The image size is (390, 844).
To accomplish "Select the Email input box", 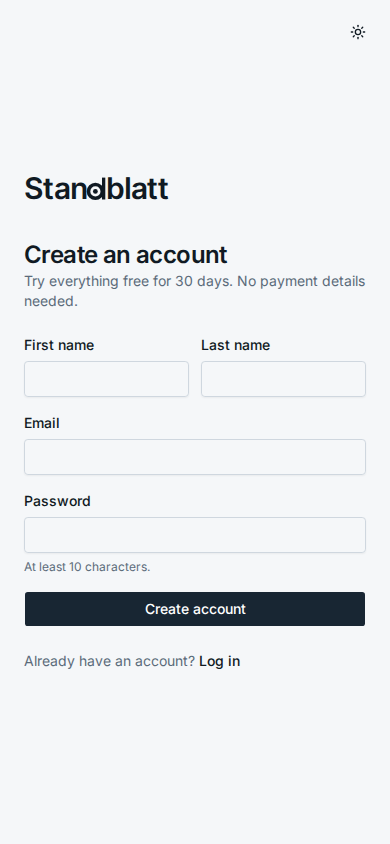I will click(195, 457).
